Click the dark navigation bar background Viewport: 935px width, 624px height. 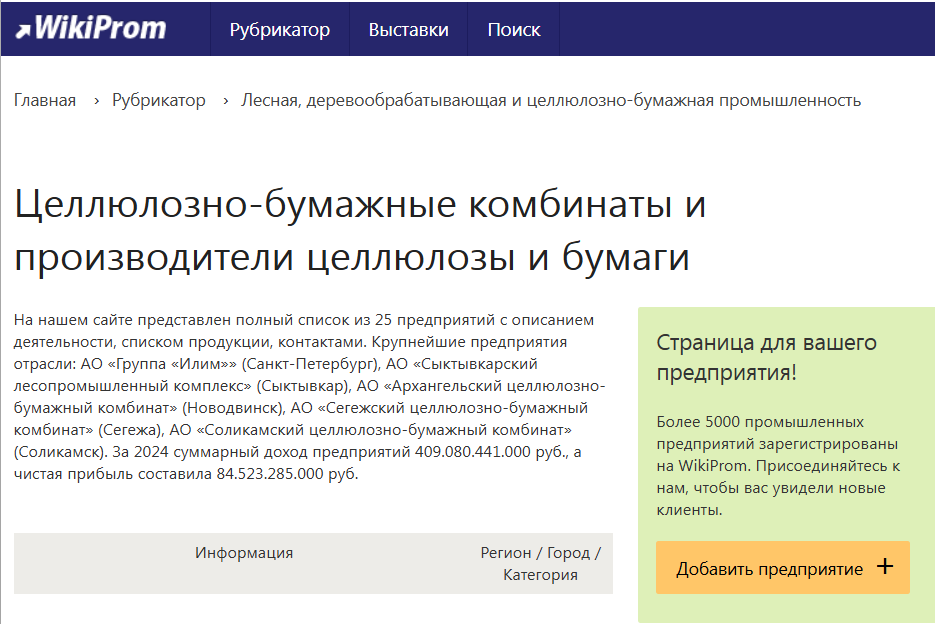[700, 27]
